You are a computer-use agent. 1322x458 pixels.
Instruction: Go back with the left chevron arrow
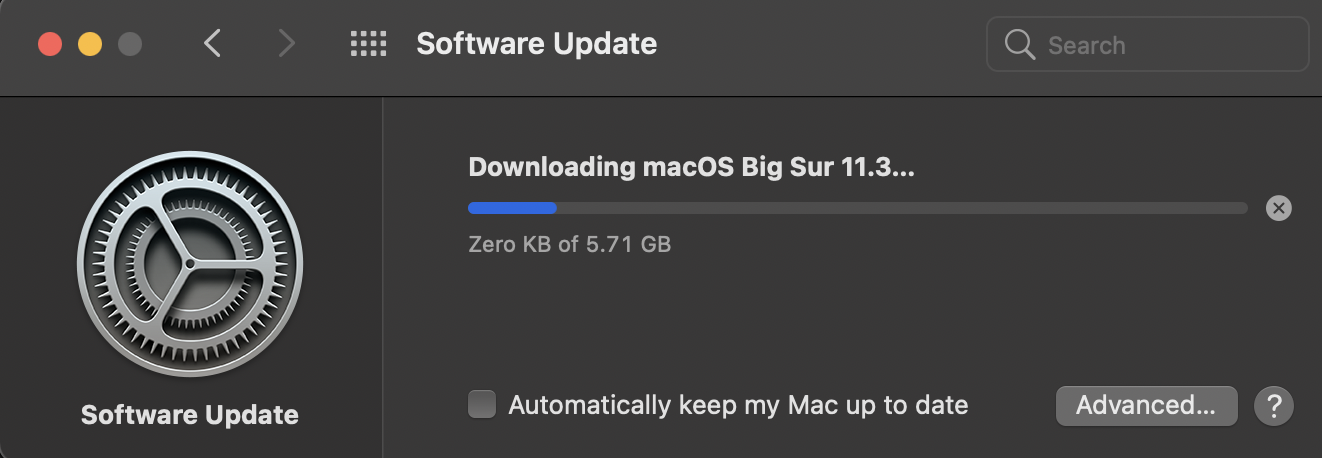pos(211,44)
